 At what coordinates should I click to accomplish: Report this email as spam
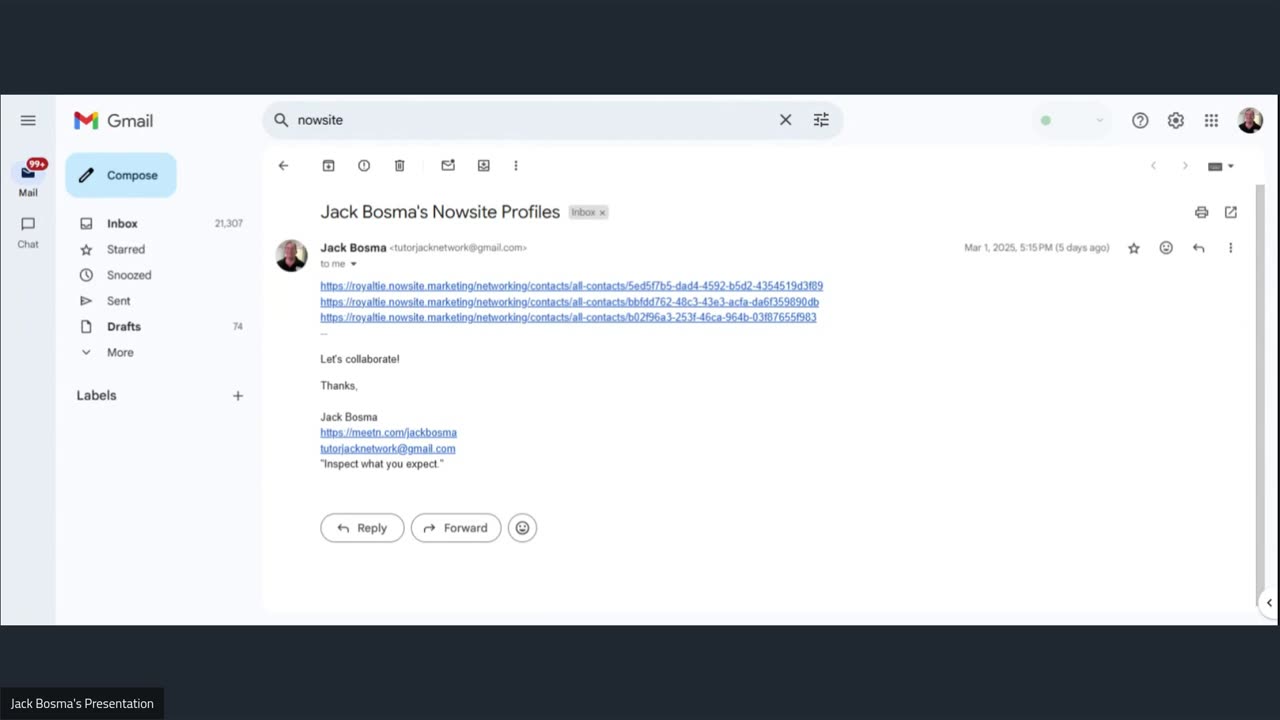click(364, 166)
